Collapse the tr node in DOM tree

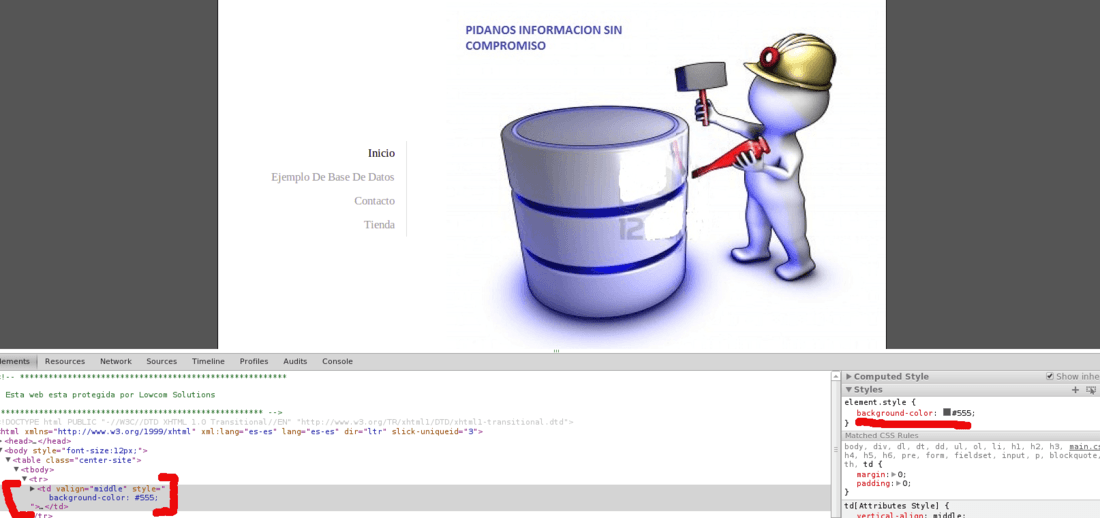tap(25, 479)
